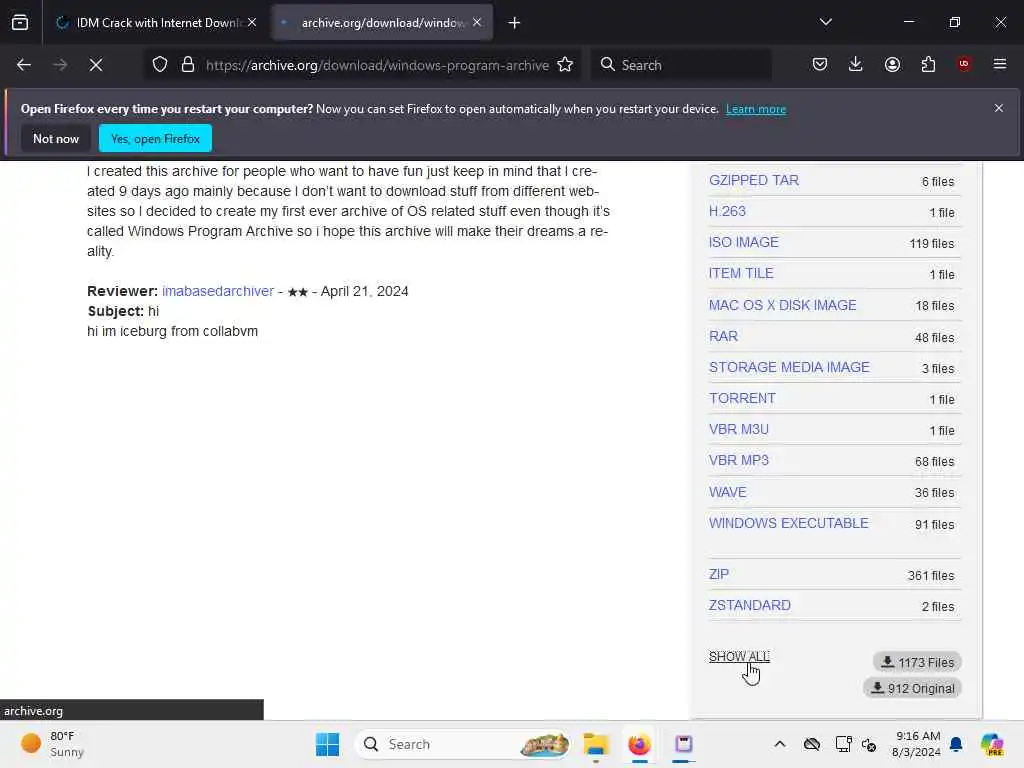Open File Explorer from taskbar
The image size is (1024, 768).
coord(596,744)
